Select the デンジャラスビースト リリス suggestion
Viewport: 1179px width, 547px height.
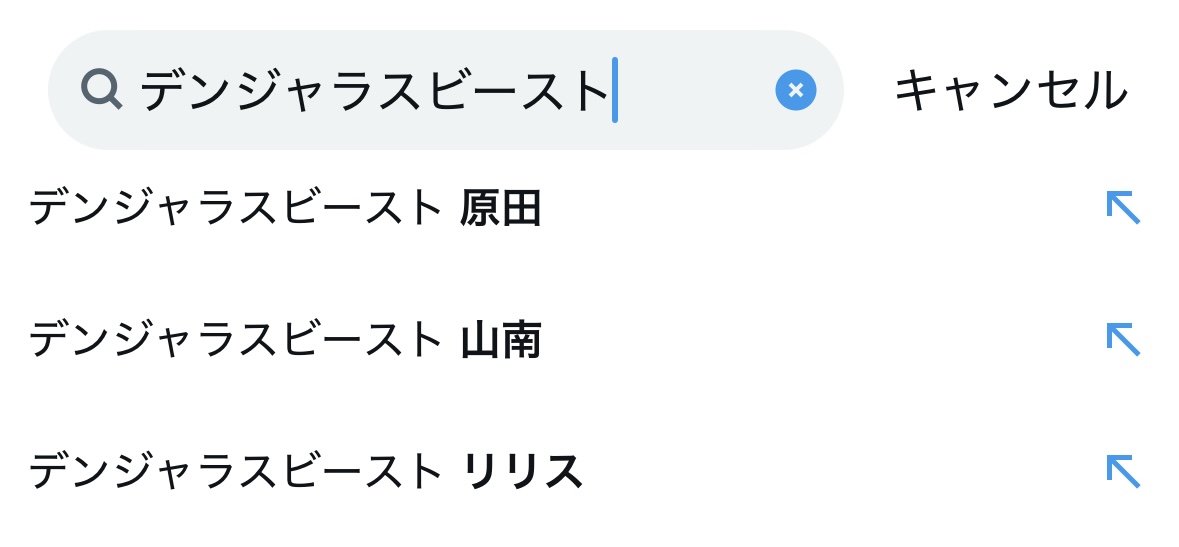305,472
